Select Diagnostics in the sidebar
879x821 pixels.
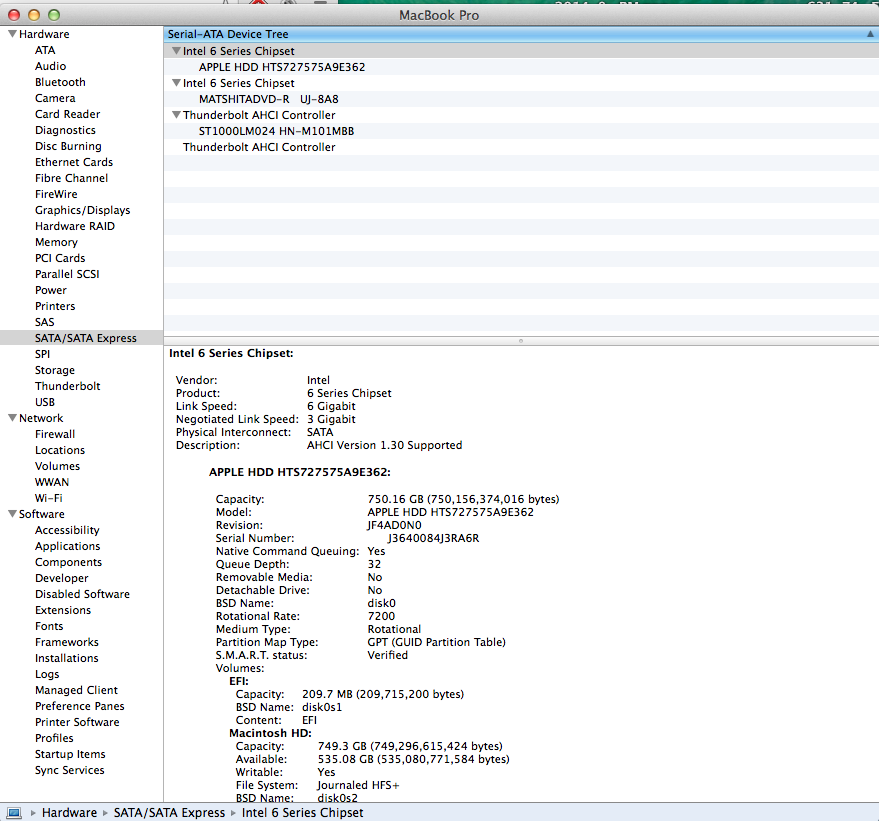pos(65,130)
